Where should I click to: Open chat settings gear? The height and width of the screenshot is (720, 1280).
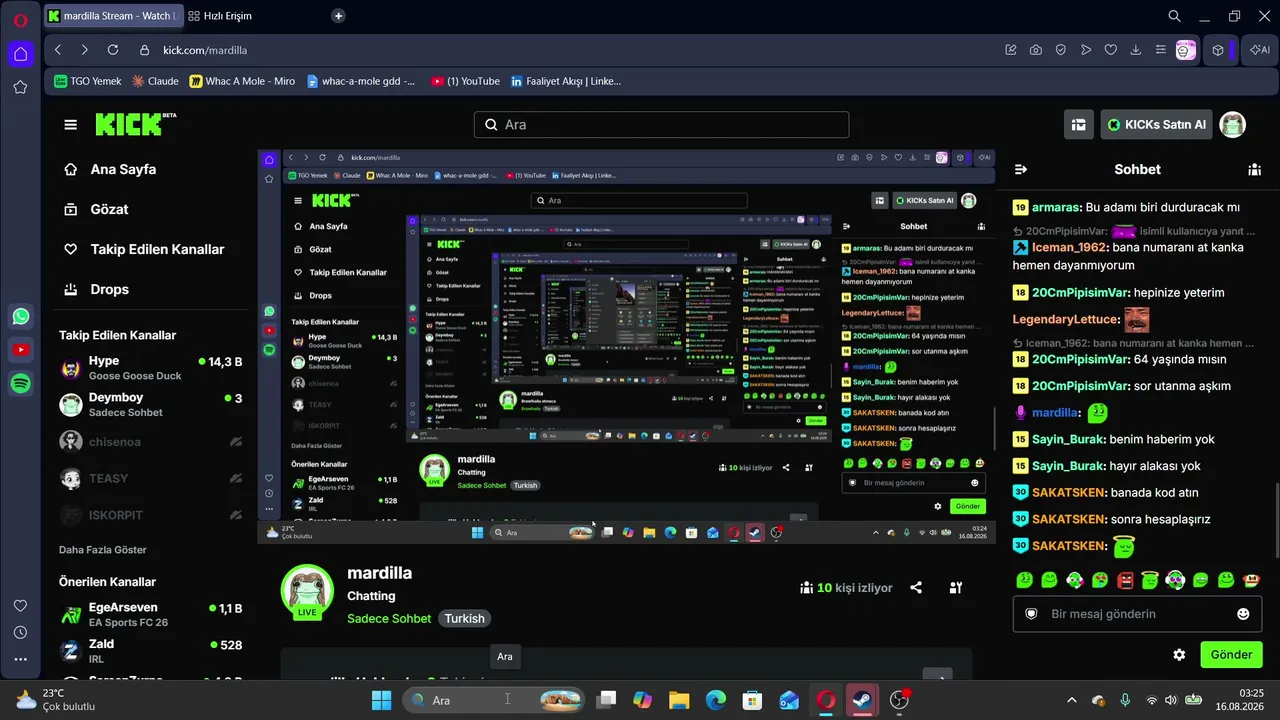pyautogui.click(x=1179, y=655)
